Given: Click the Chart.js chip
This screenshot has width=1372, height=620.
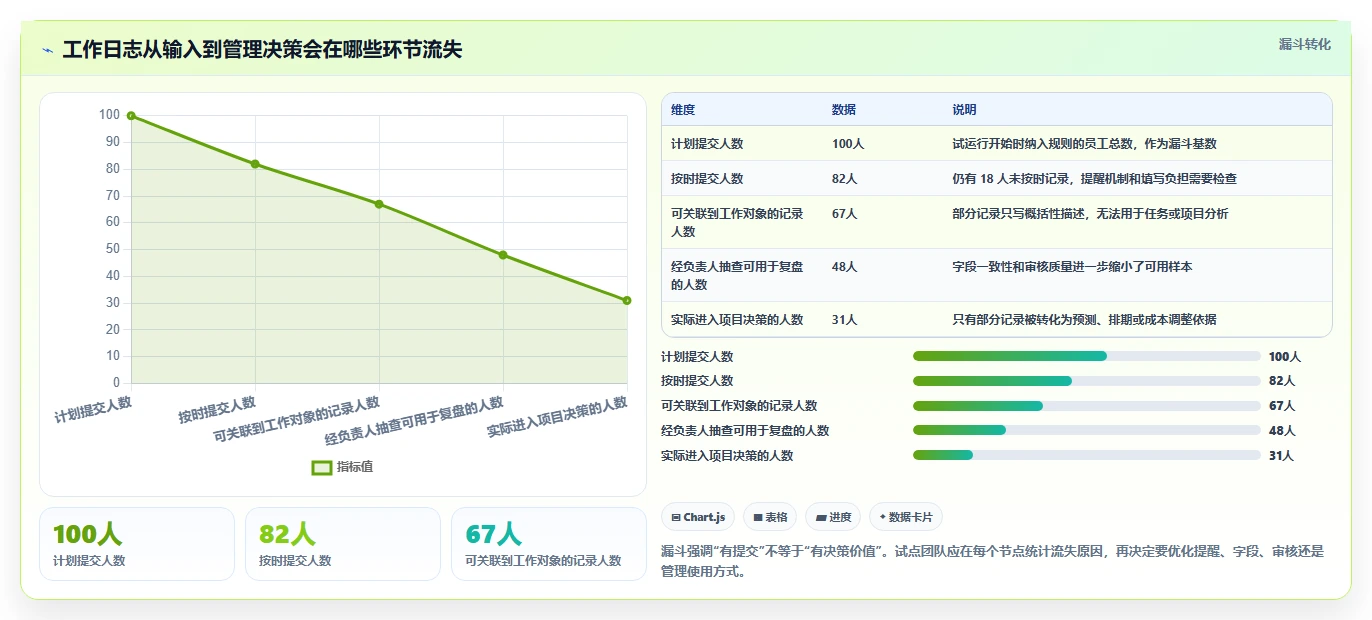Looking at the screenshot, I should coord(698,517).
